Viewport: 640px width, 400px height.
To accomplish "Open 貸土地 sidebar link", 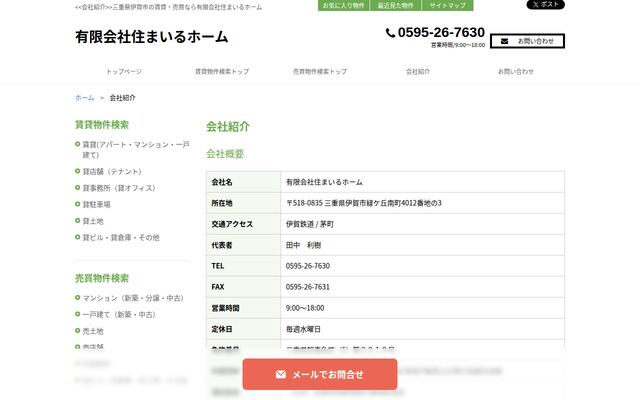I will (x=93, y=221).
